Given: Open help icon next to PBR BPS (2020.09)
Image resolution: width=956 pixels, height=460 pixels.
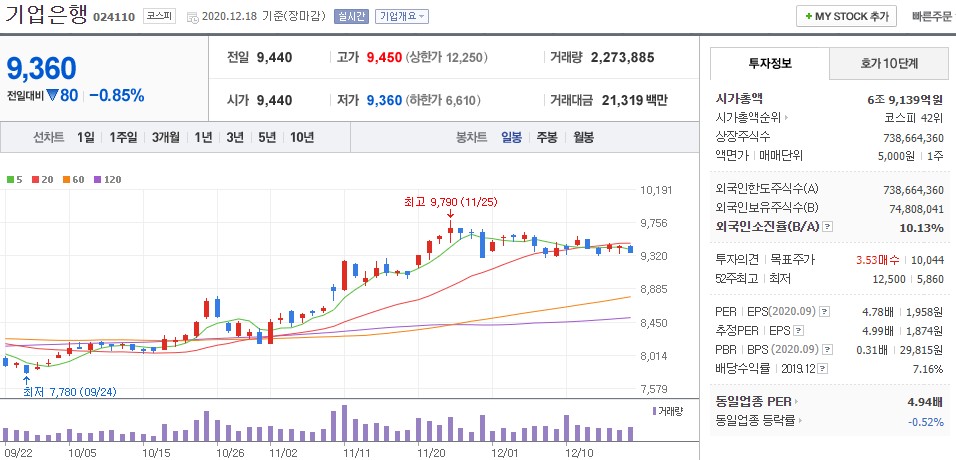Looking at the screenshot, I should (x=827, y=350).
